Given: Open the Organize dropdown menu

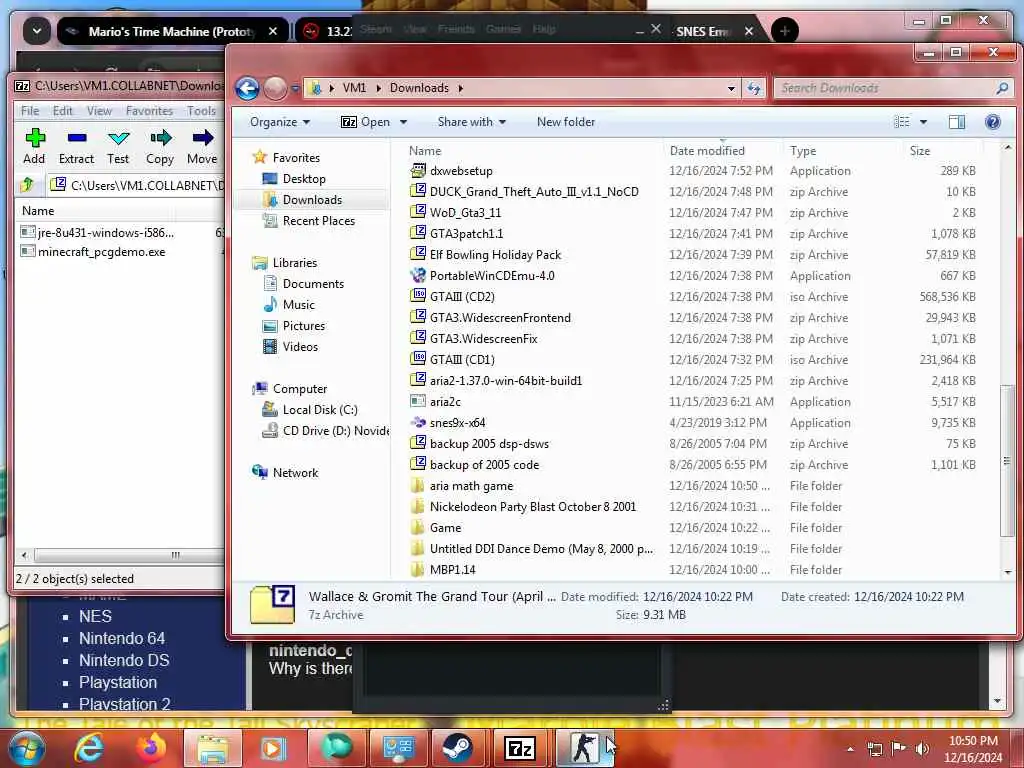Looking at the screenshot, I should coord(280,122).
